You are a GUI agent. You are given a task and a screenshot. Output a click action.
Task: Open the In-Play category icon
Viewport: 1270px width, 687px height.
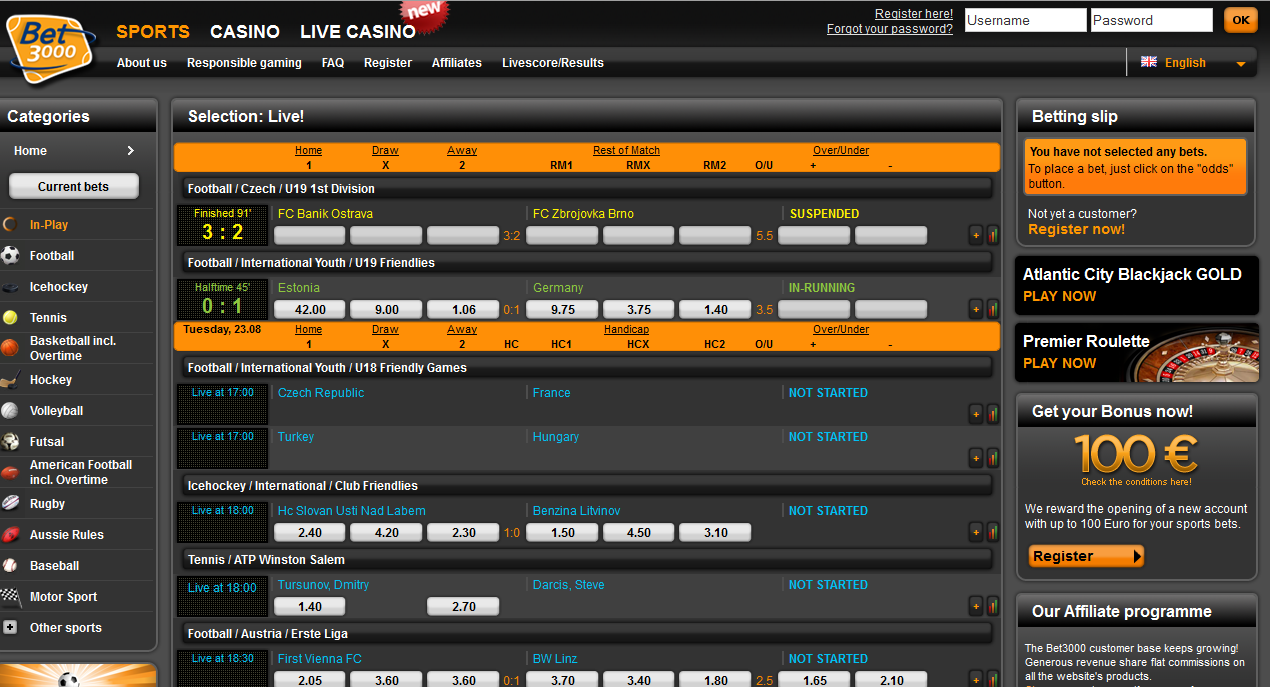pyautogui.click(x=10, y=225)
